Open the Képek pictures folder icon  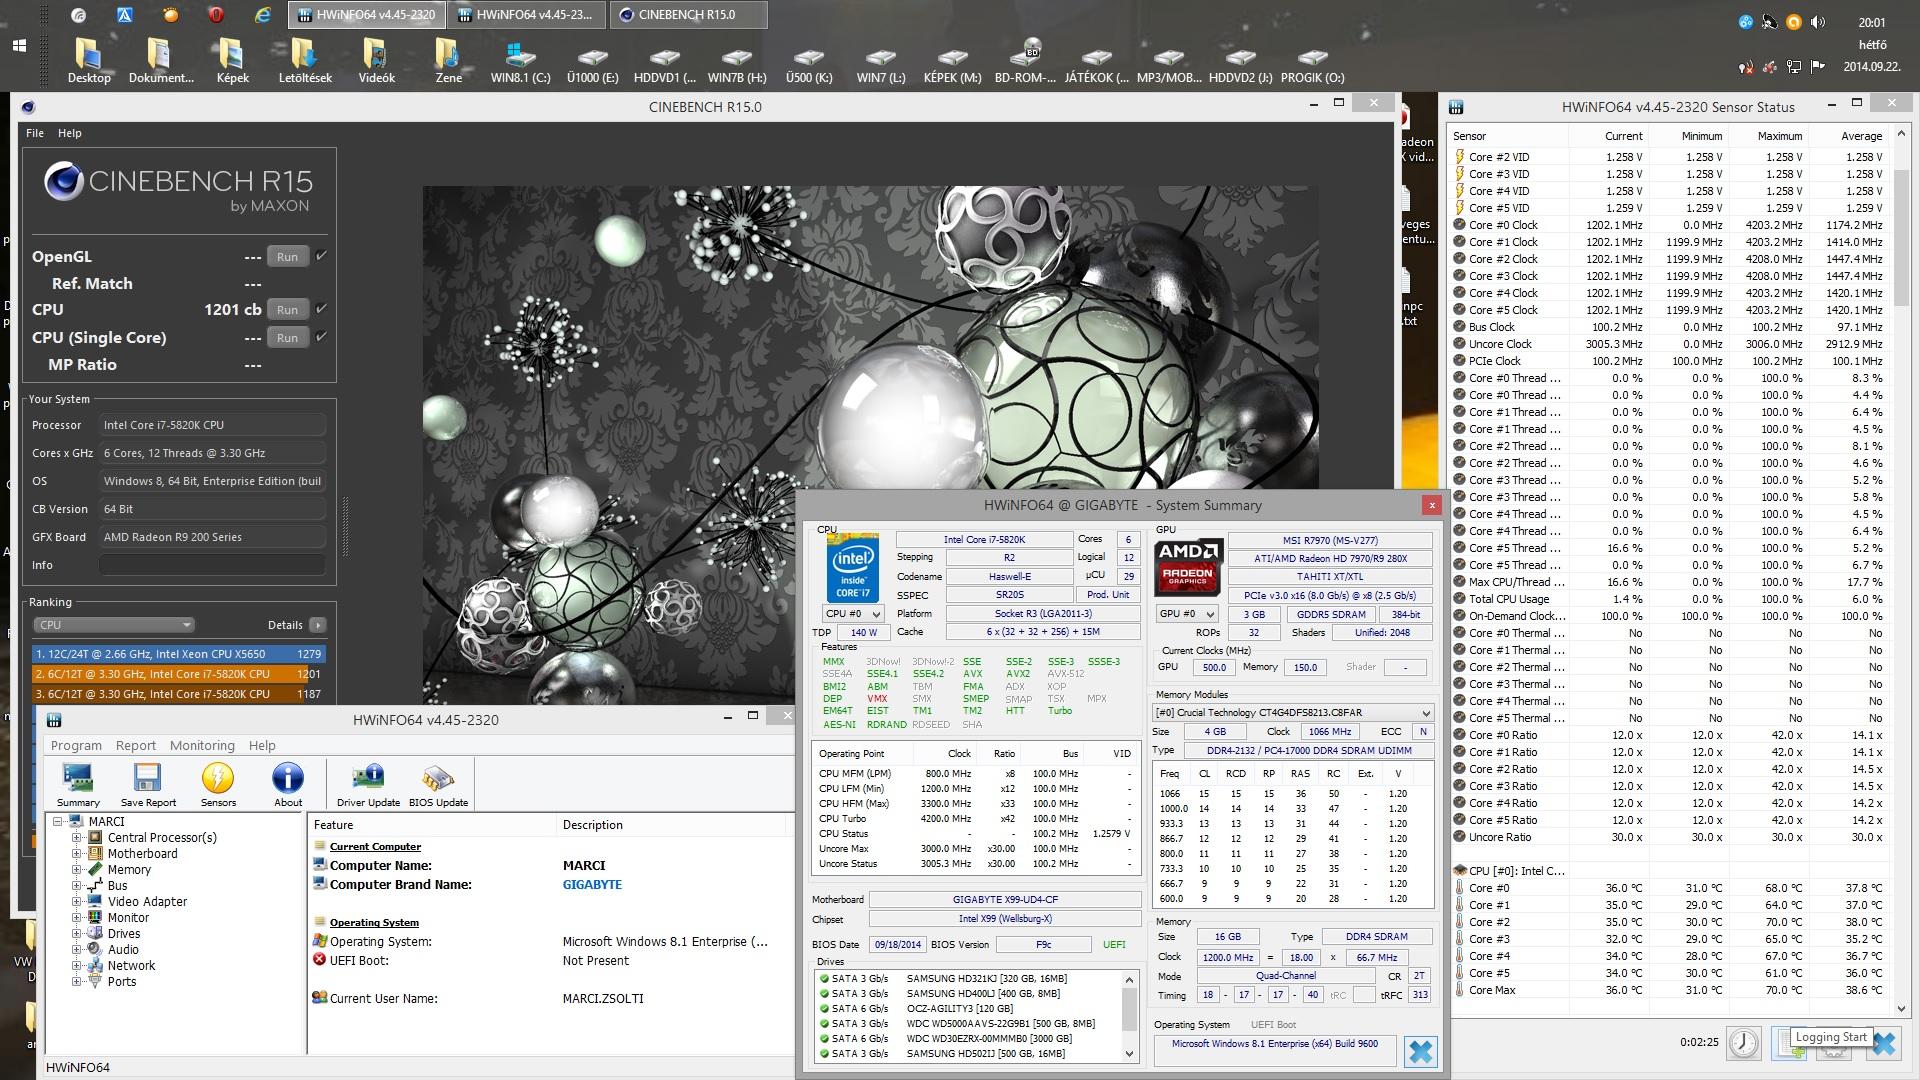click(232, 60)
